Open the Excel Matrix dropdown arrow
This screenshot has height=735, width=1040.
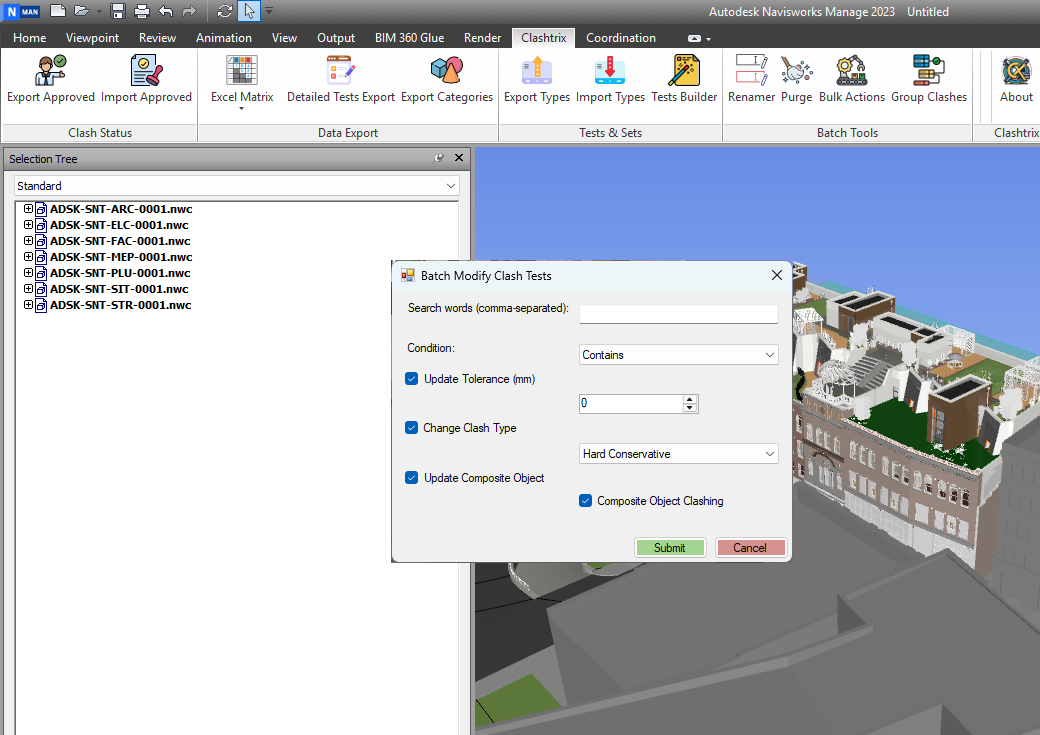pyautogui.click(x=241, y=109)
